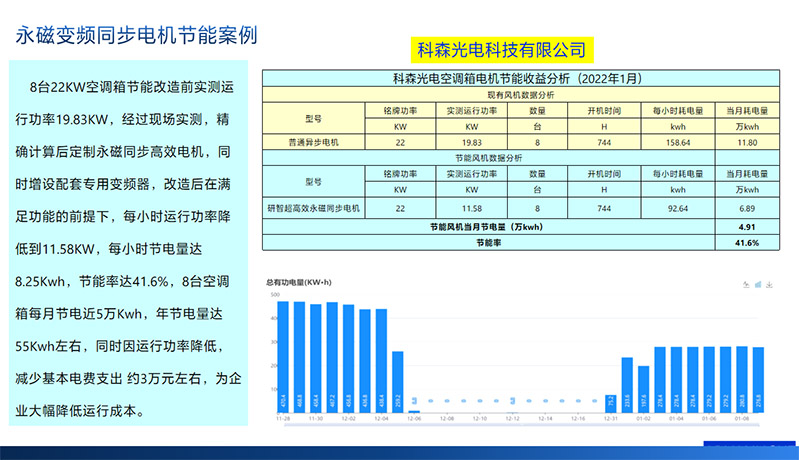Select the bar chart view icon
The width and height of the screenshot is (799, 460).
click(x=758, y=285)
